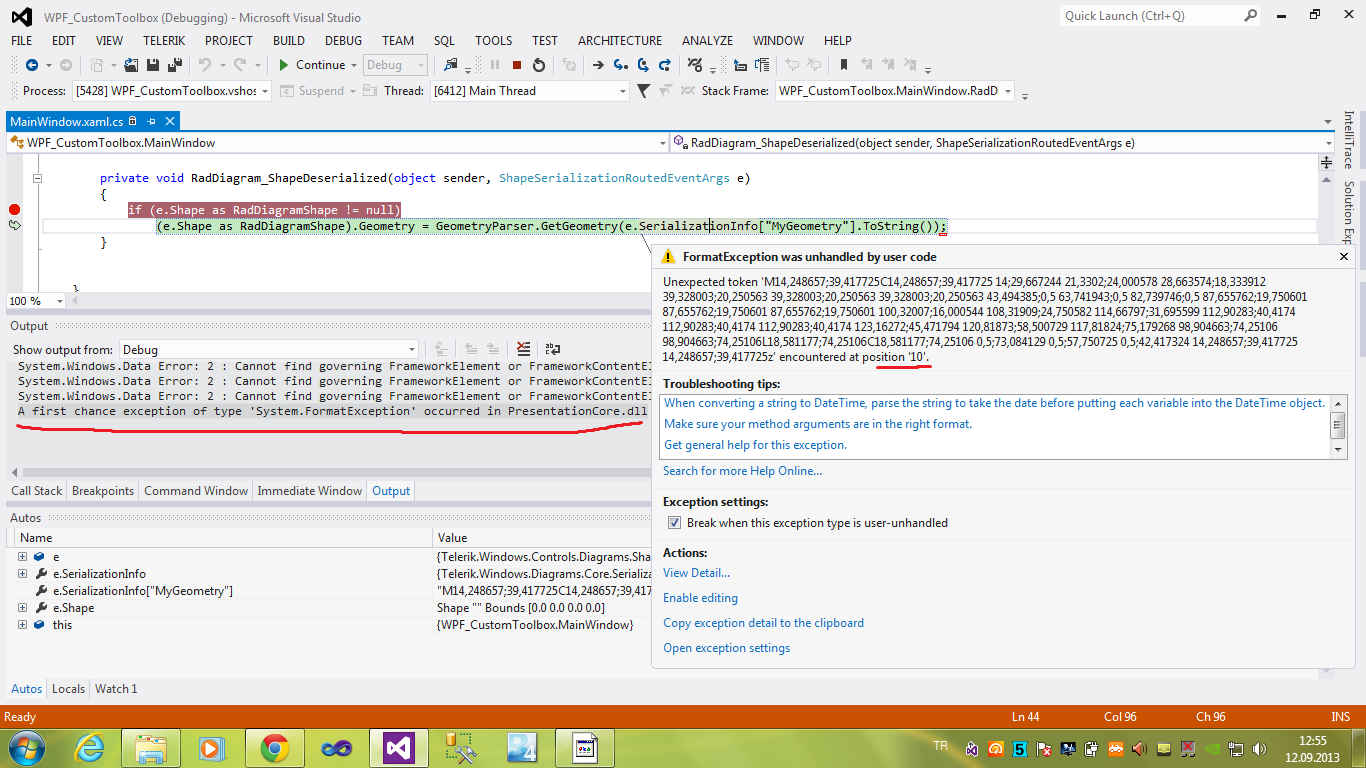The height and width of the screenshot is (768, 1366).
Task: Click 'Enable editing' link
Action: click(700, 598)
